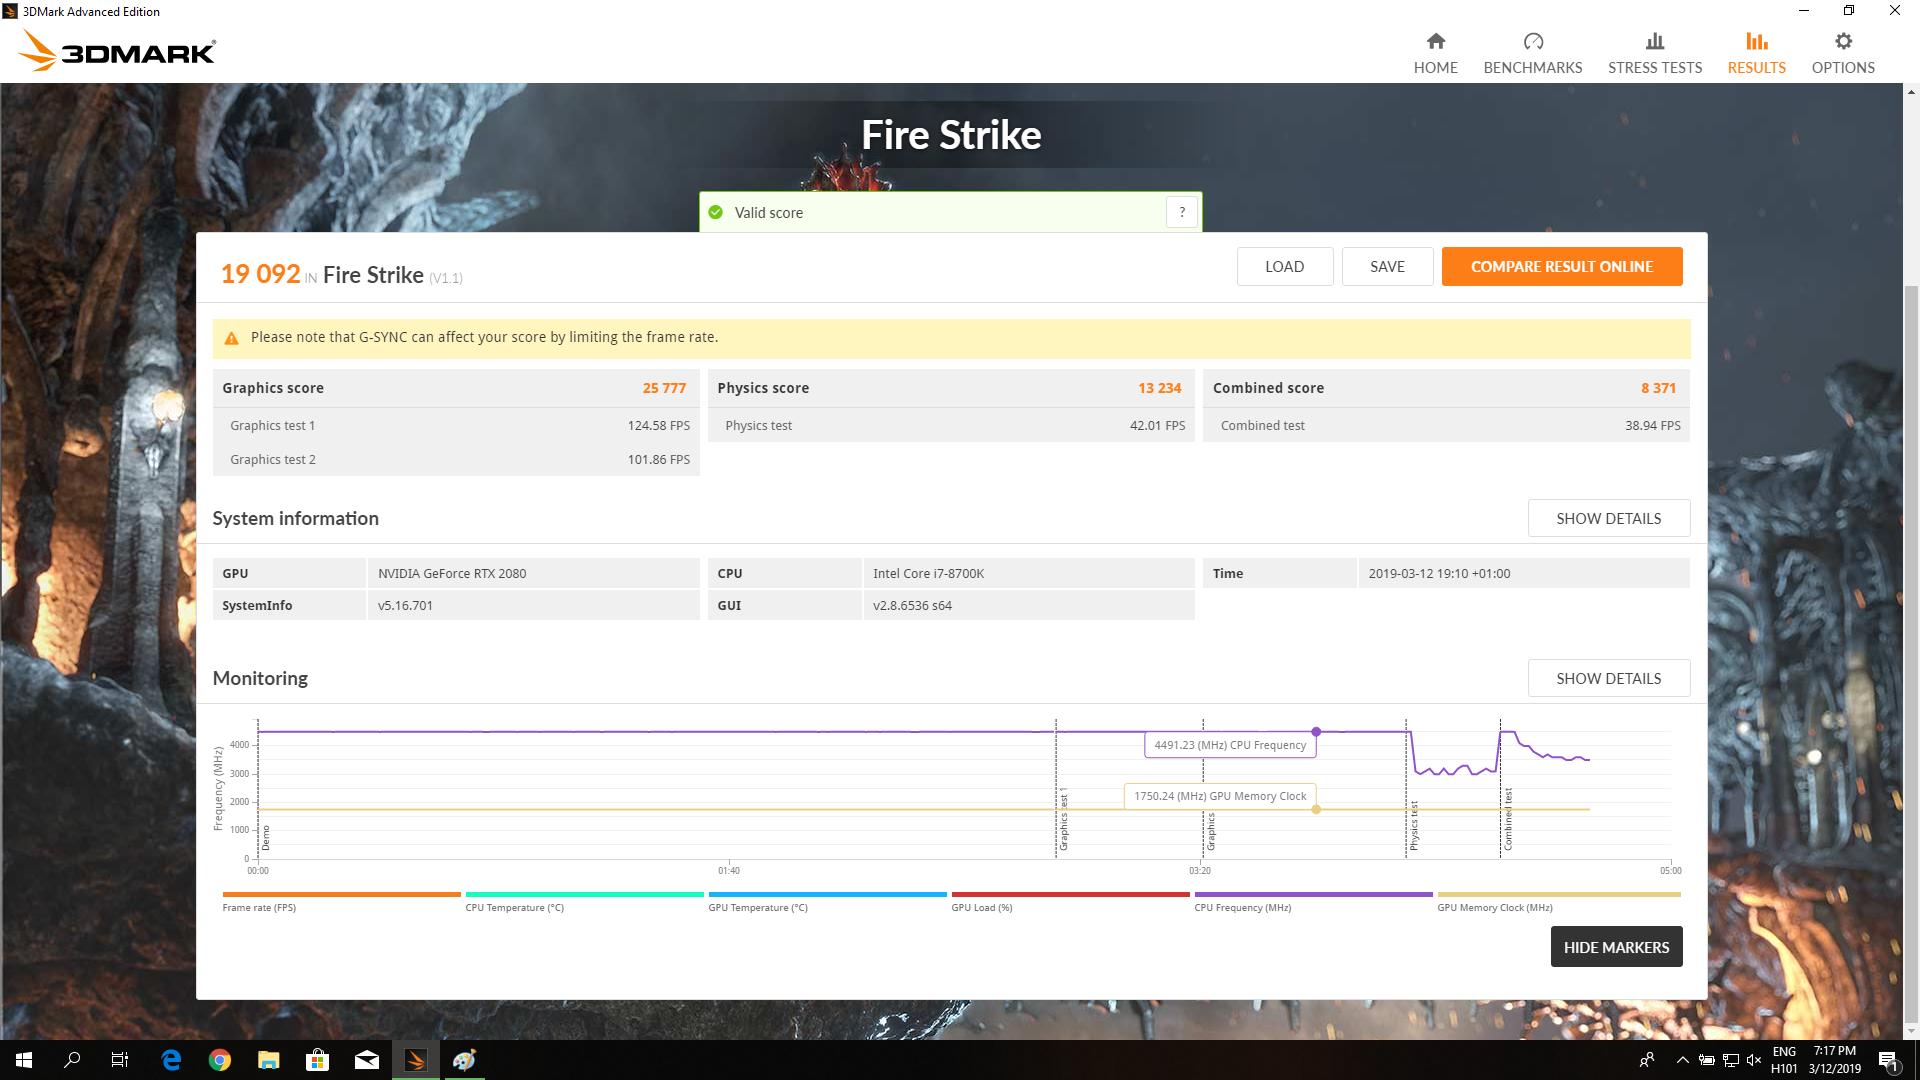Click the yellow GPU Memory Clock data point

pyautogui.click(x=1316, y=809)
